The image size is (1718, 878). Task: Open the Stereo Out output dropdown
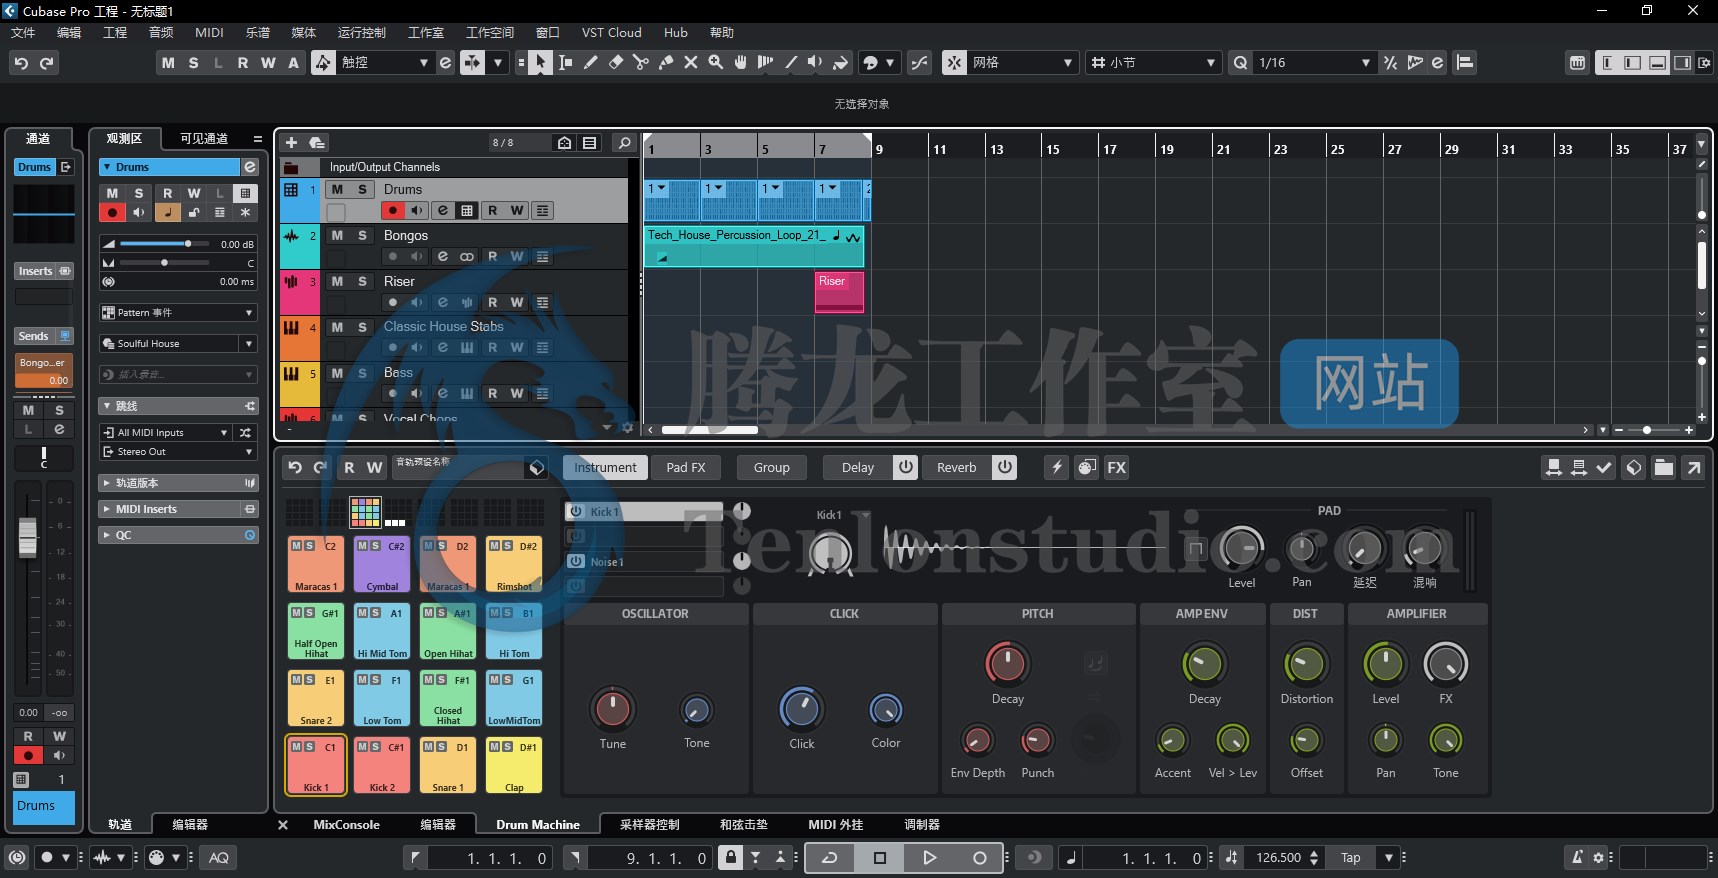pyautogui.click(x=178, y=452)
